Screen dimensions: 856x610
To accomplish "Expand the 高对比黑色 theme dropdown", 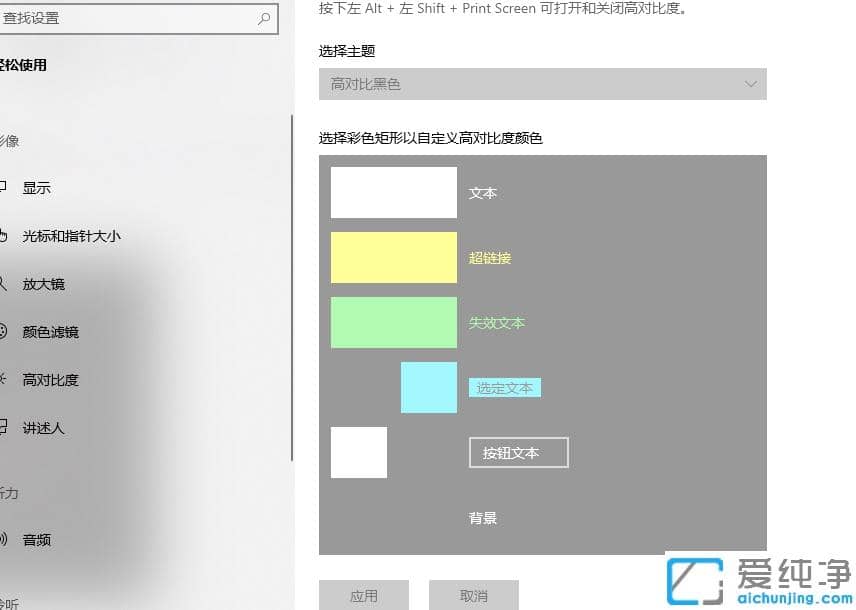I will point(542,85).
